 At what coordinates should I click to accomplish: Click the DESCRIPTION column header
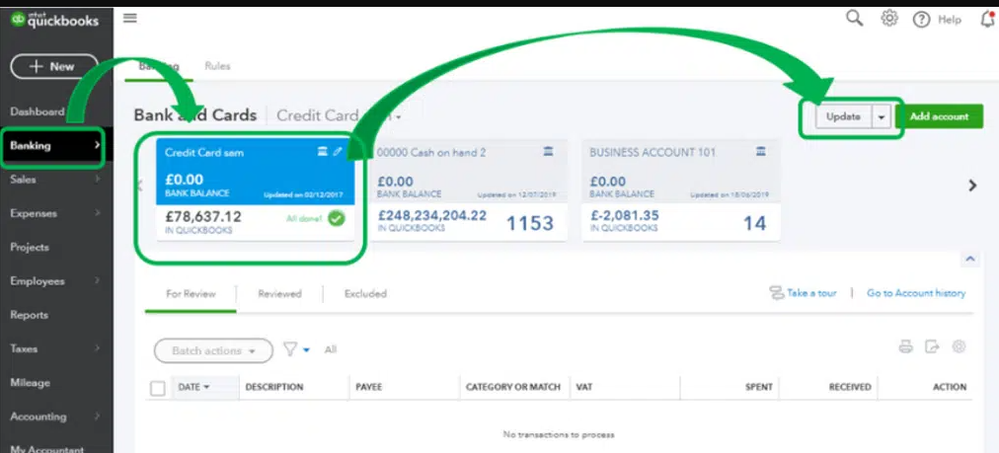coord(274,387)
